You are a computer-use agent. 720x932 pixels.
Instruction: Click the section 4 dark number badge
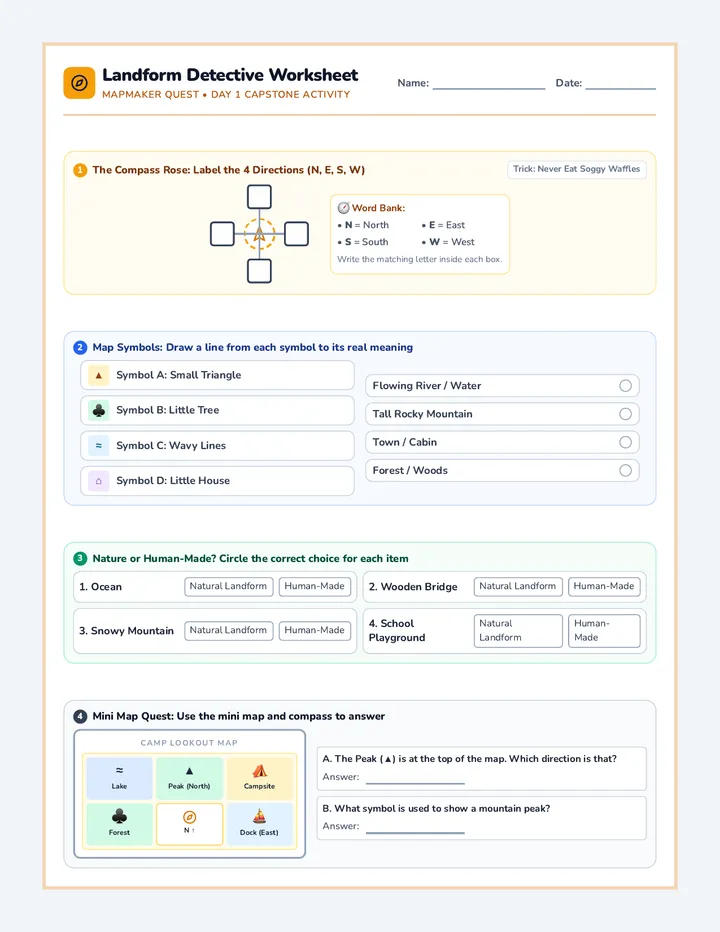coord(80,717)
